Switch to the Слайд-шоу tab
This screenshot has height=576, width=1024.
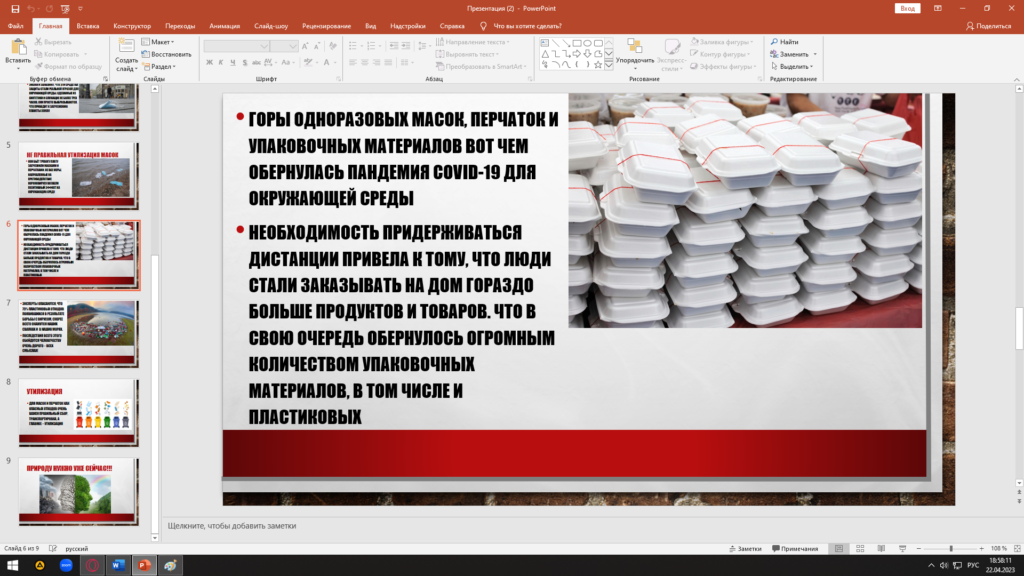tap(271, 26)
